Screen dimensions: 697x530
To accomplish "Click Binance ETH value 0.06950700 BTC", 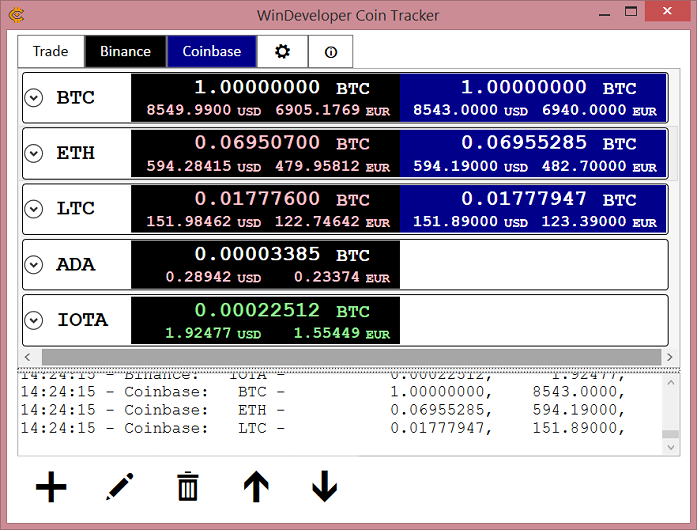I will pos(282,143).
